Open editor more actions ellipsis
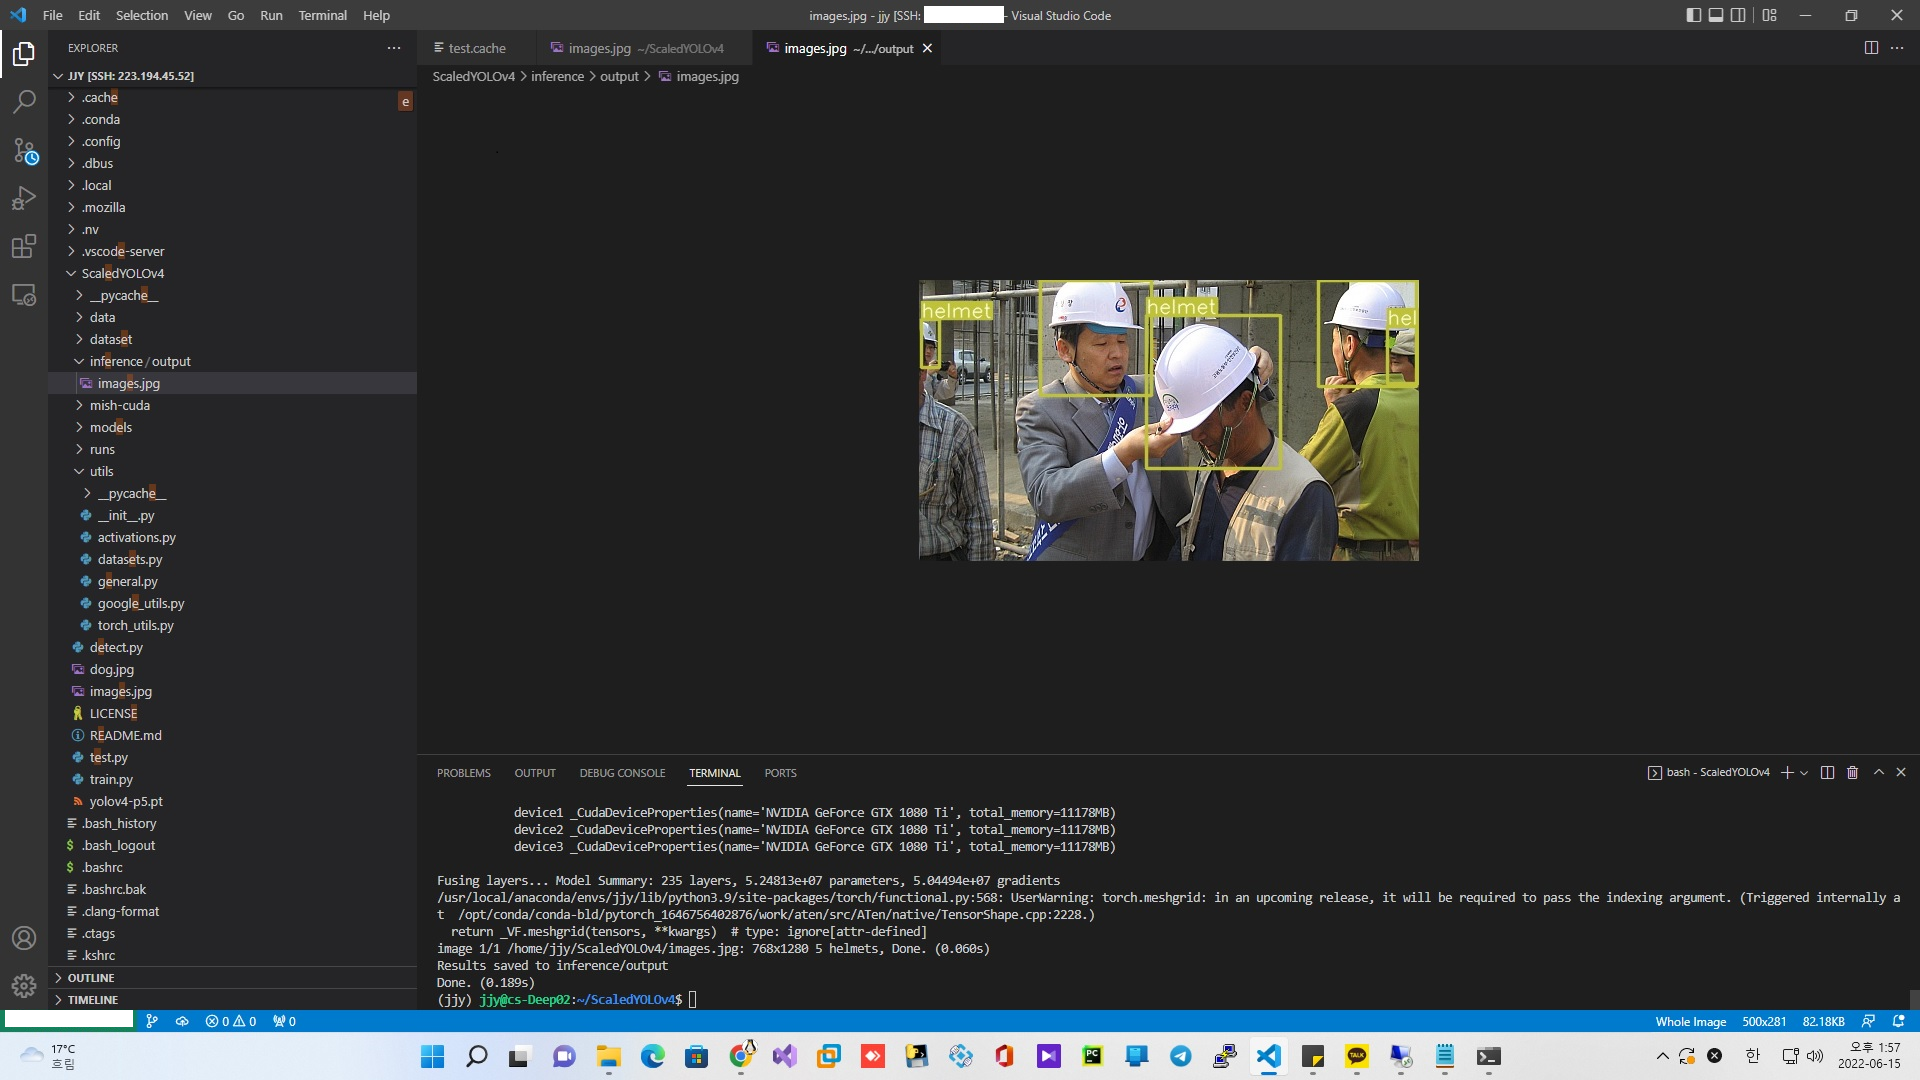The width and height of the screenshot is (1920, 1080). (1897, 48)
